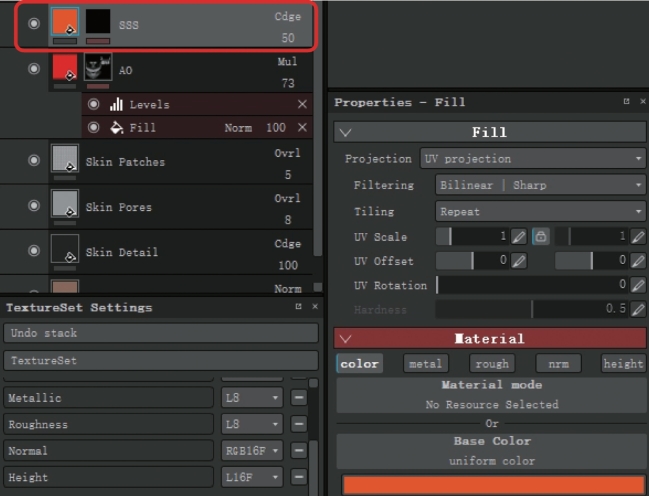Remove the Height channel with minus

pyautogui.click(x=298, y=477)
